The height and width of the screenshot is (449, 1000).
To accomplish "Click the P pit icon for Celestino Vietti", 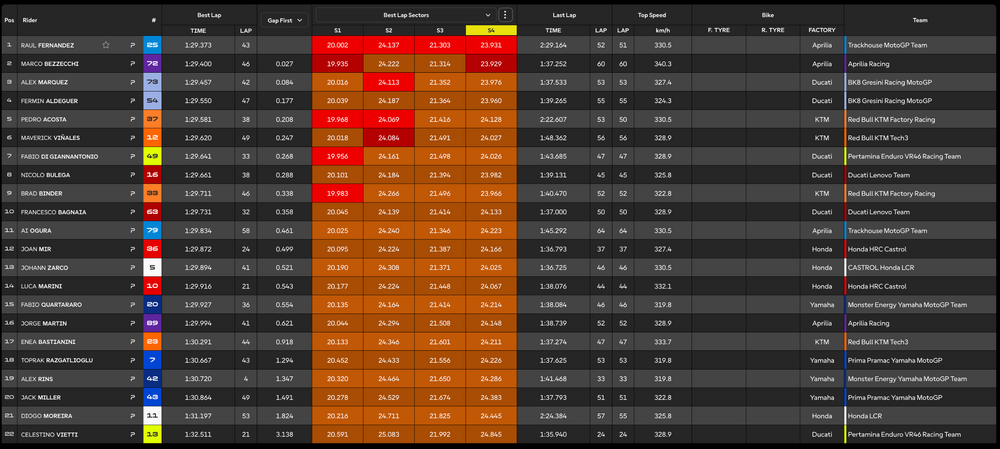I will pyautogui.click(x=132, y=435).
